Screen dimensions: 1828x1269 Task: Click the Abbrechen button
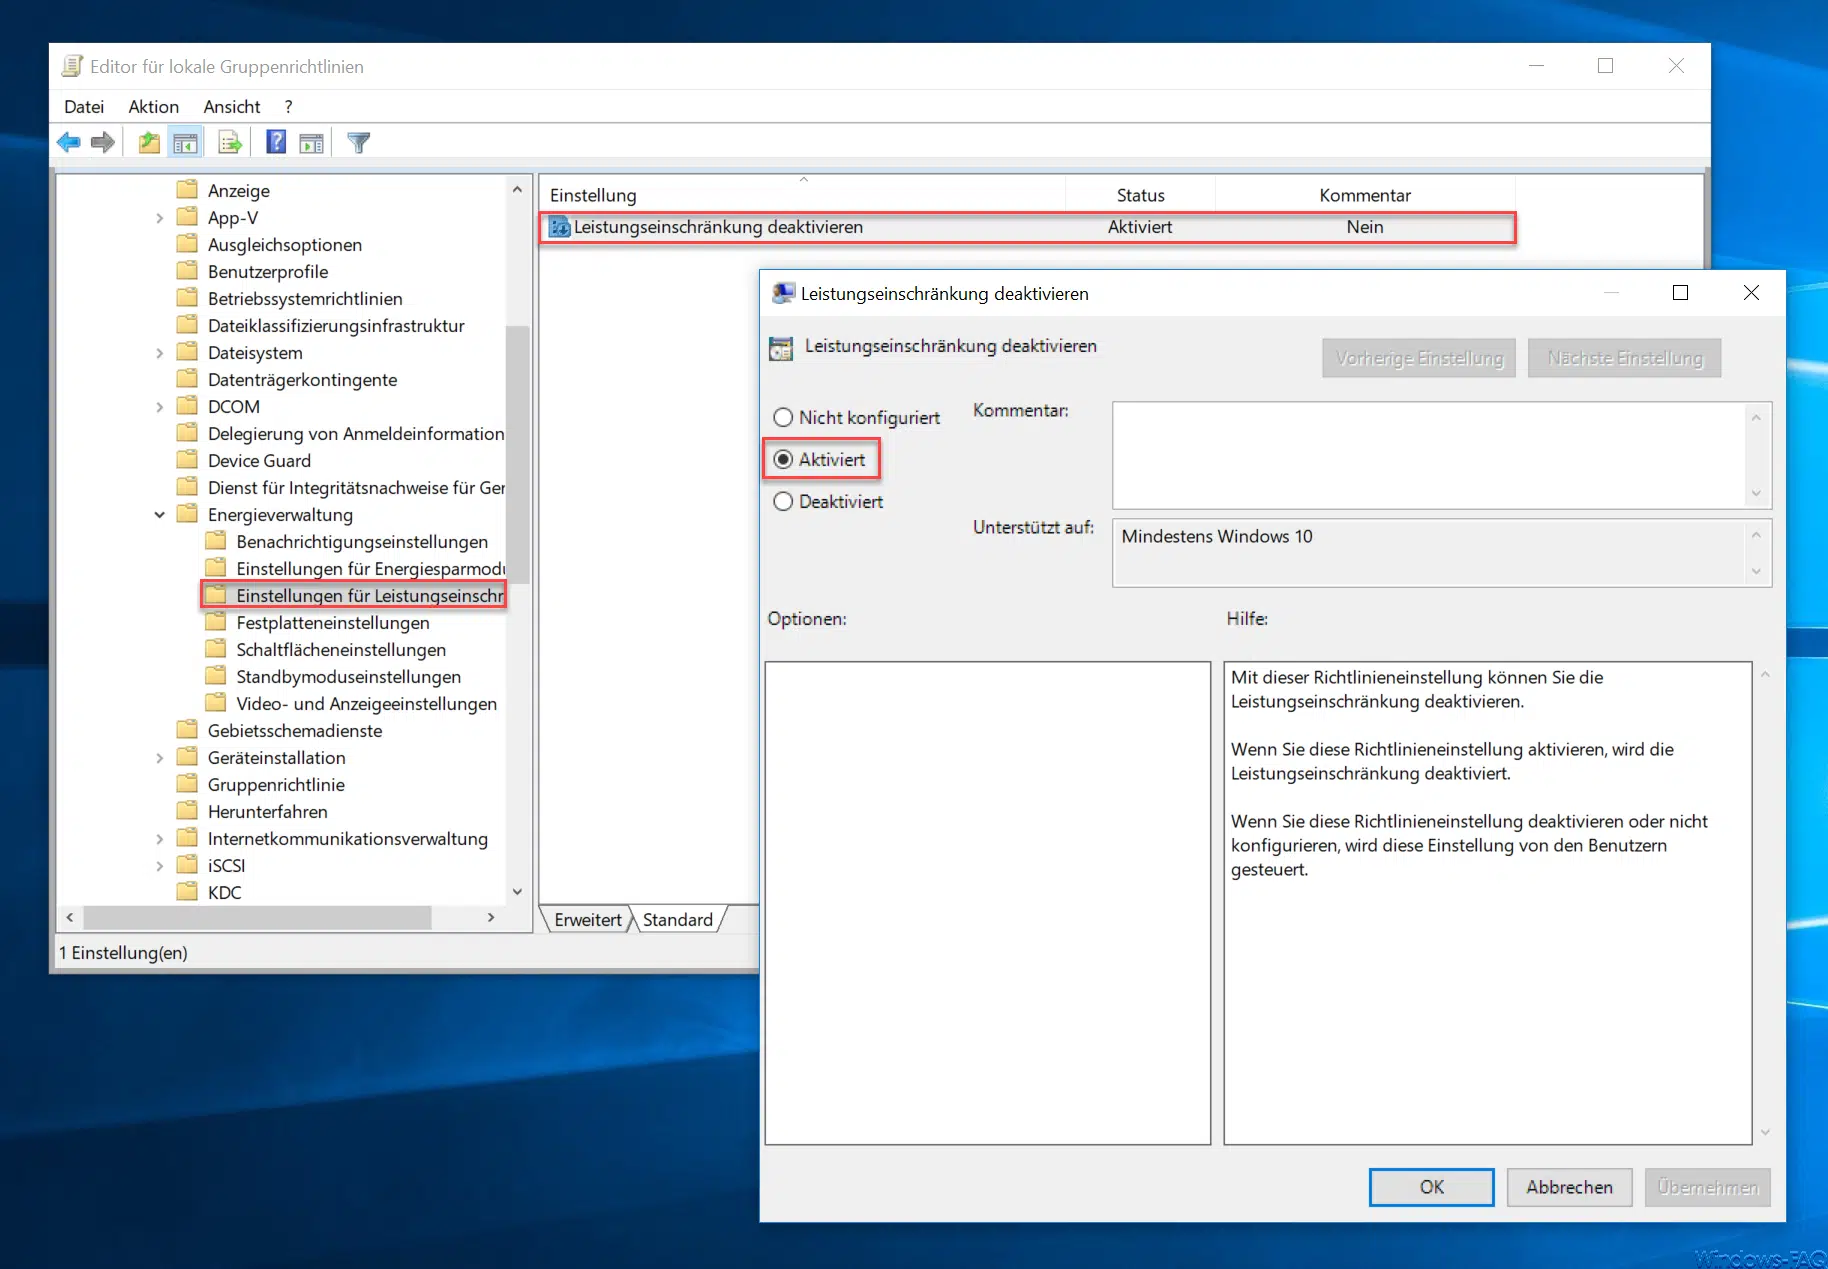coord(1568,1187)
